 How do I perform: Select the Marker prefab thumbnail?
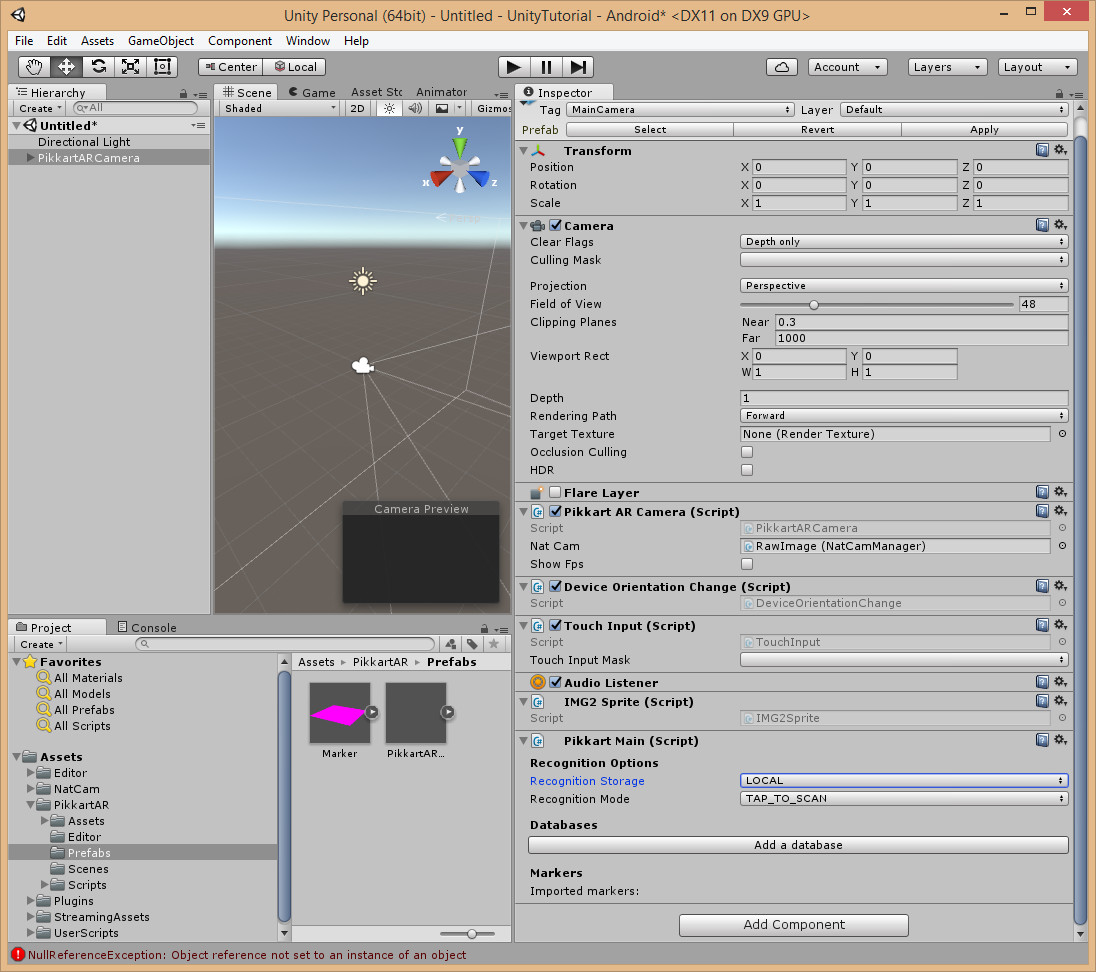[340, 713]
